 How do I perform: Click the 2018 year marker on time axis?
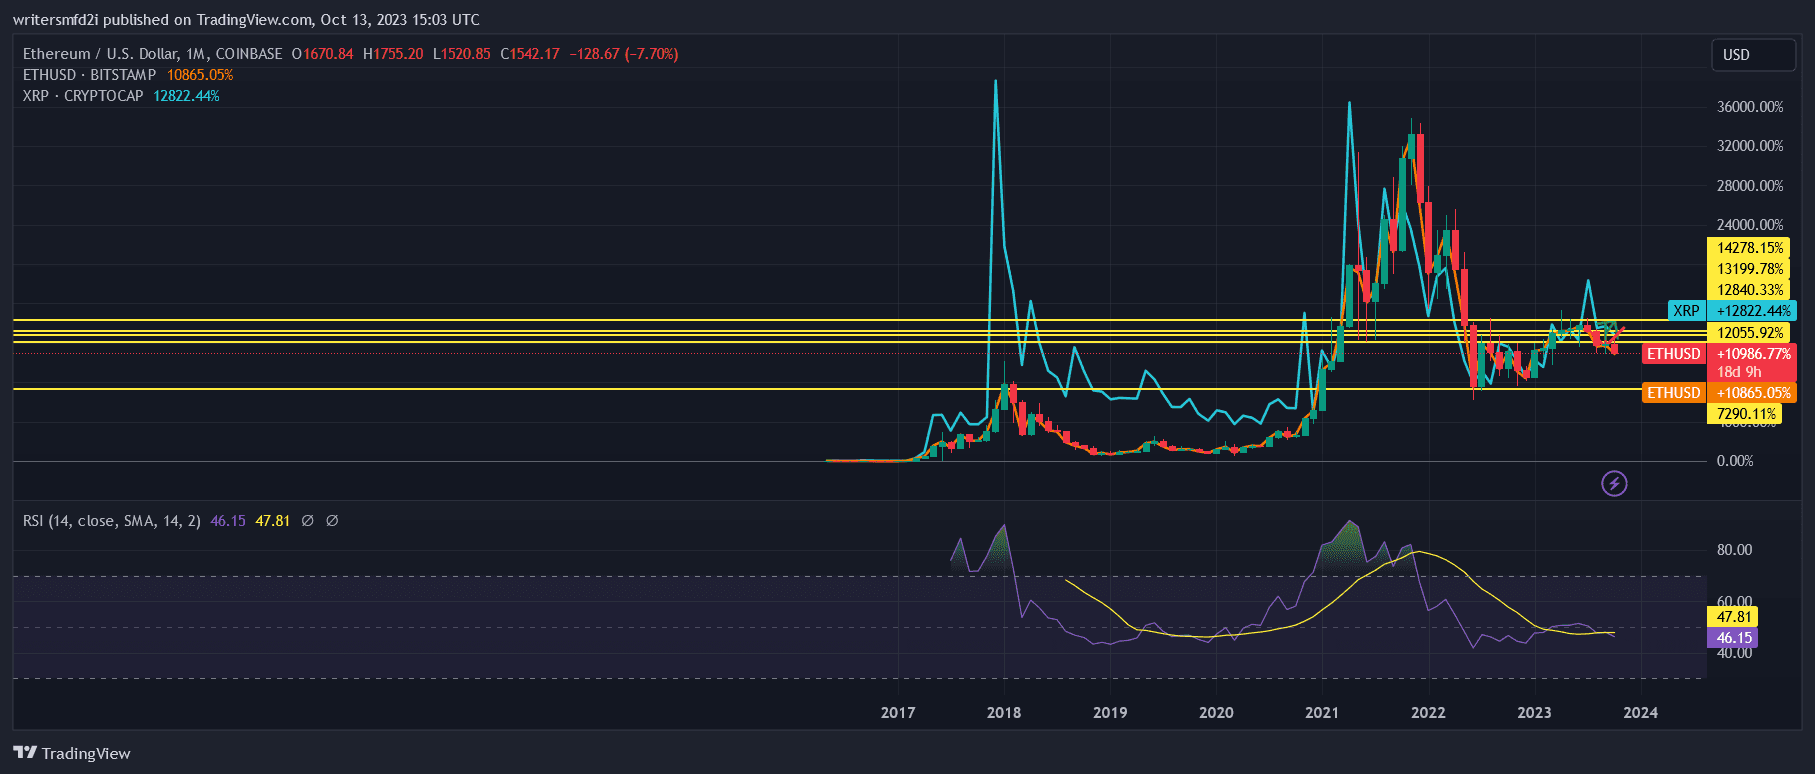point(1004,713)
